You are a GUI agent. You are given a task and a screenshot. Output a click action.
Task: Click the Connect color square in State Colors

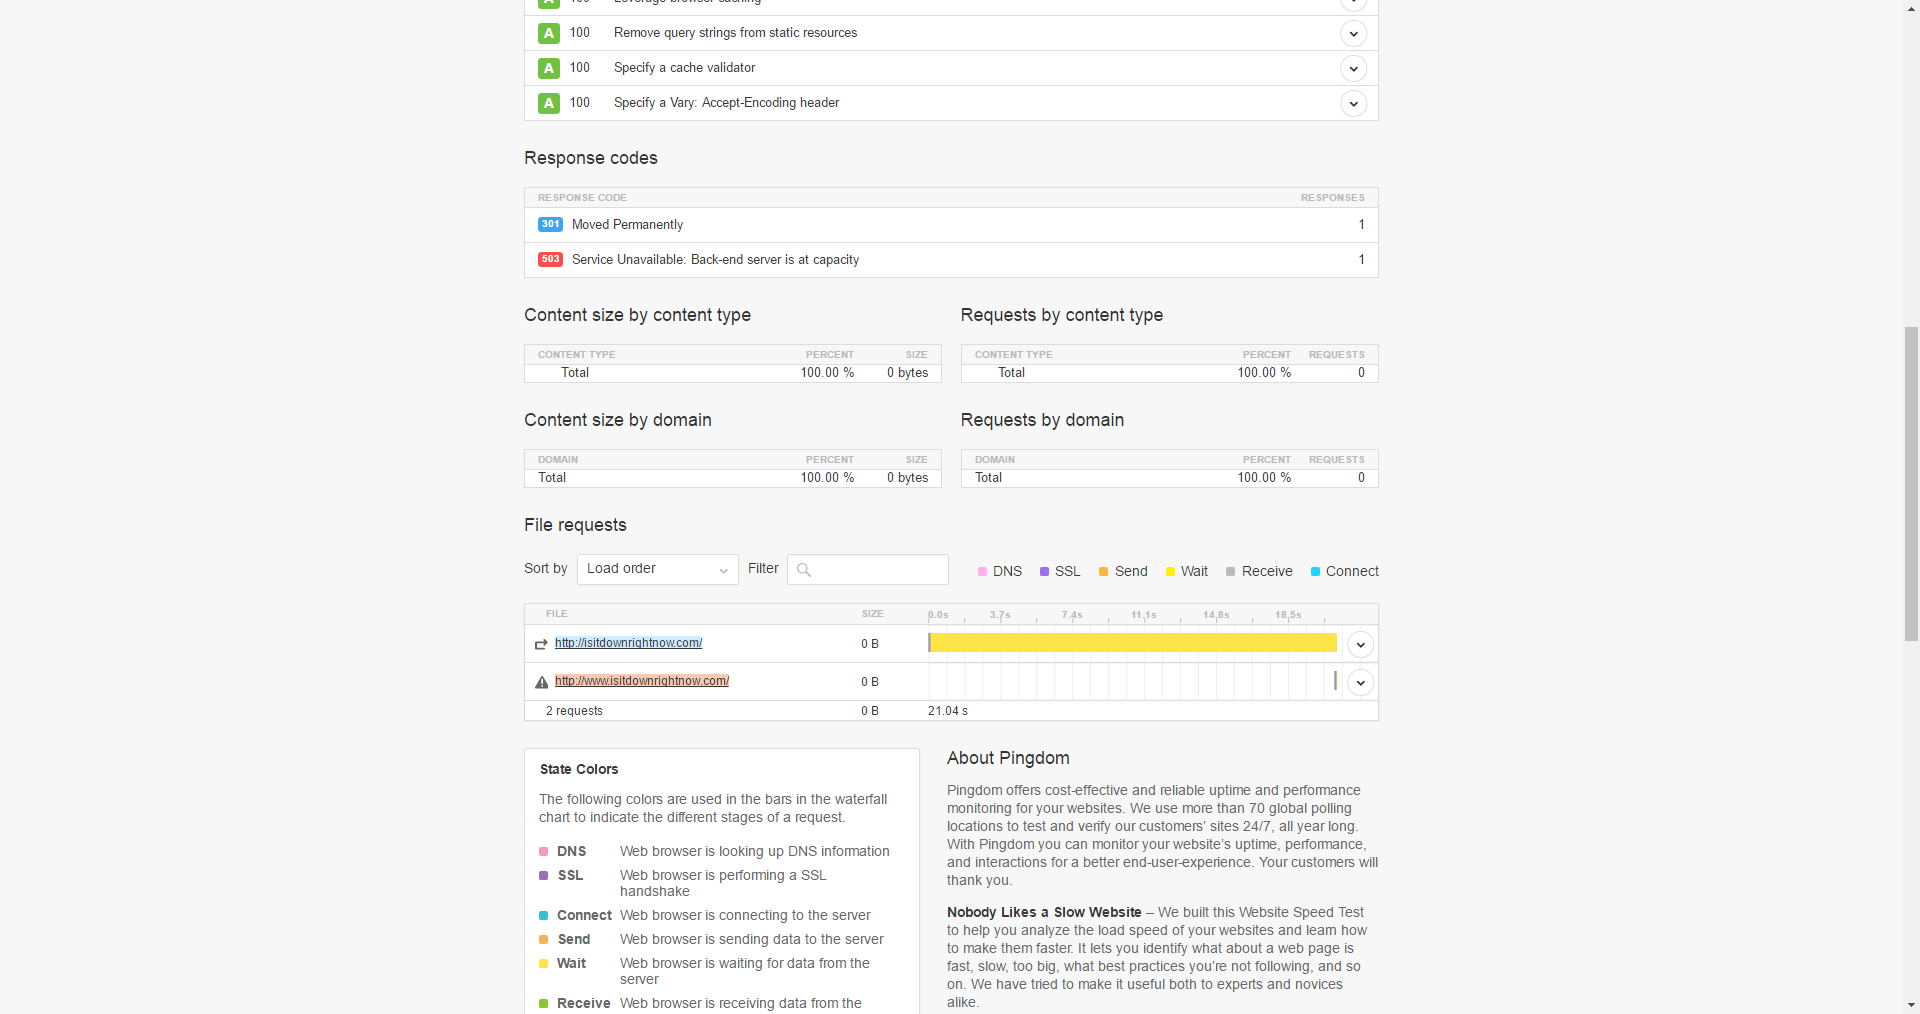pos(543,916)
